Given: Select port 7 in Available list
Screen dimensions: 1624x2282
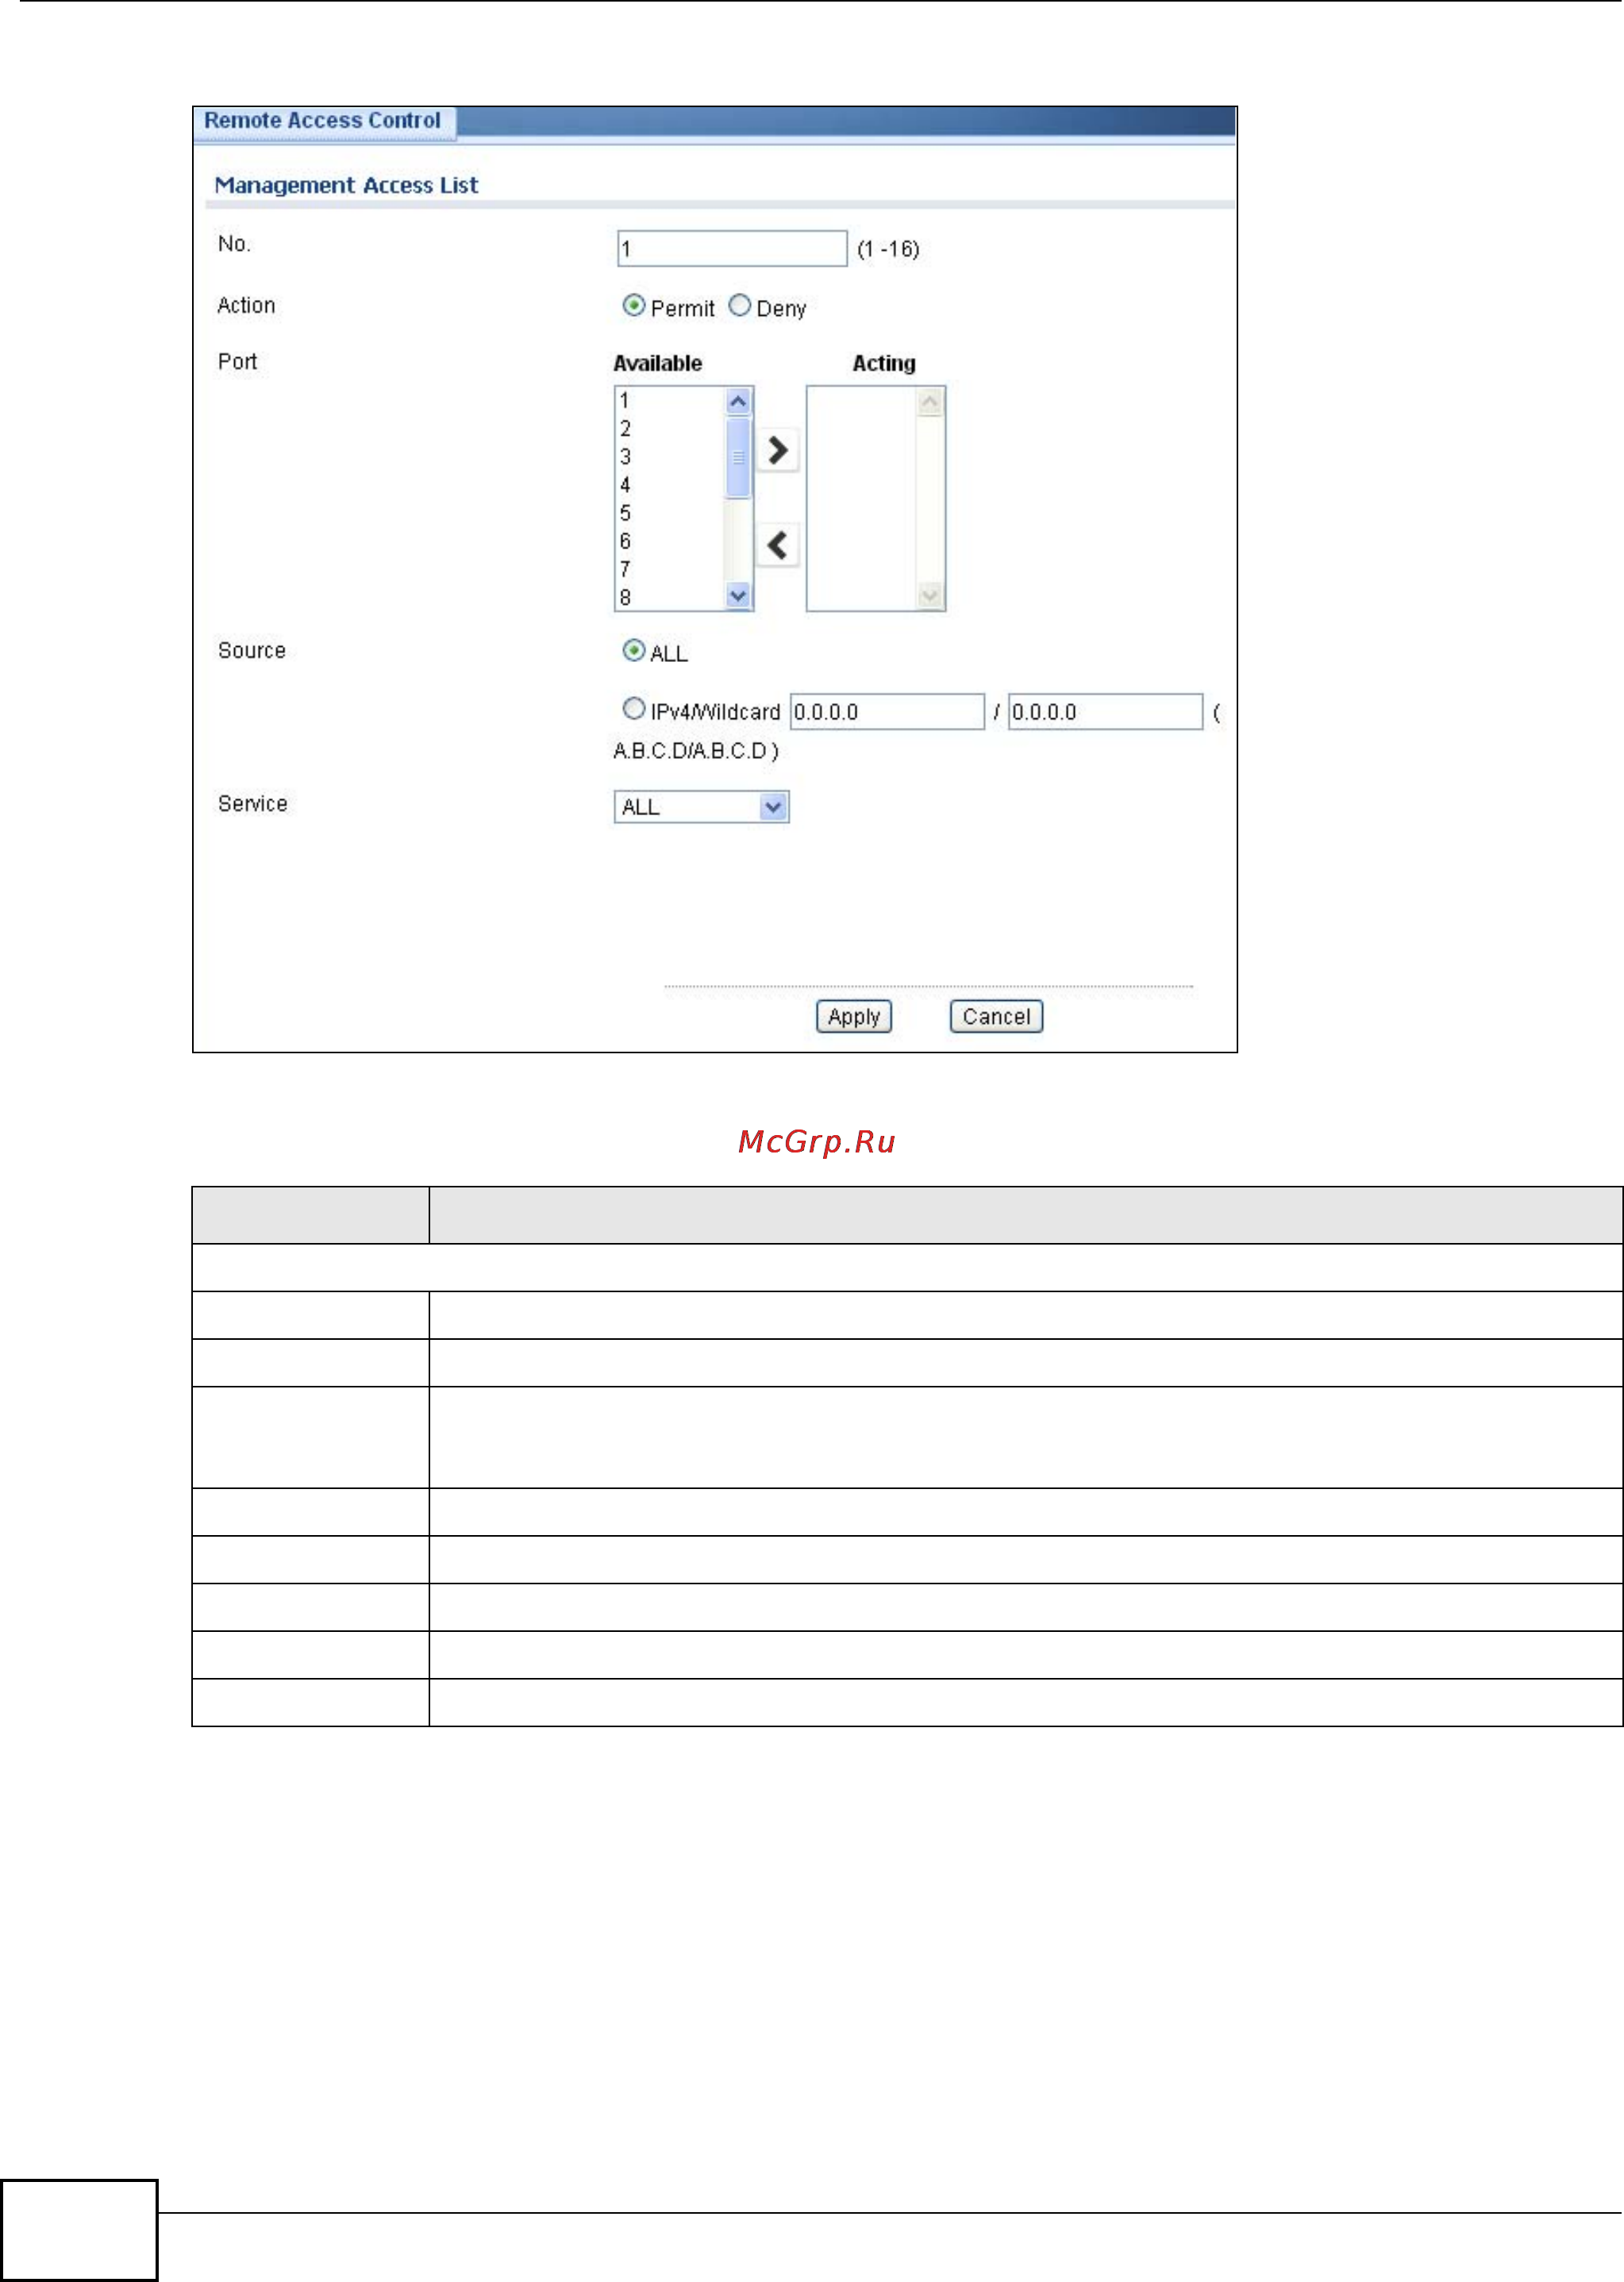Looking at the screenshot, I should [670, 569].
